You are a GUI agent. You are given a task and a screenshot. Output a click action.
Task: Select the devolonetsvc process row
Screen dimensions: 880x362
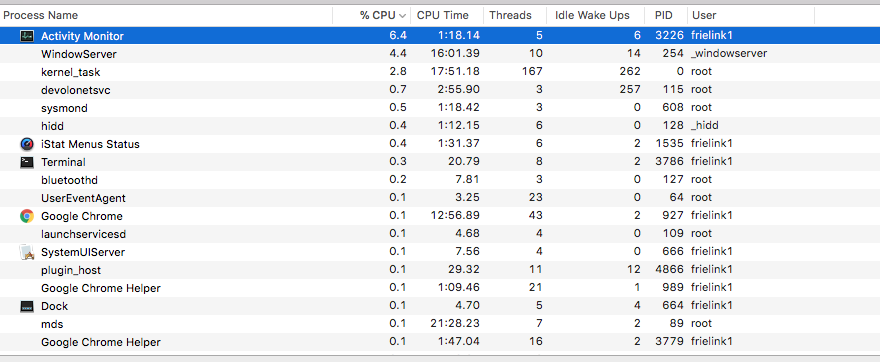(x=440, y=90)
